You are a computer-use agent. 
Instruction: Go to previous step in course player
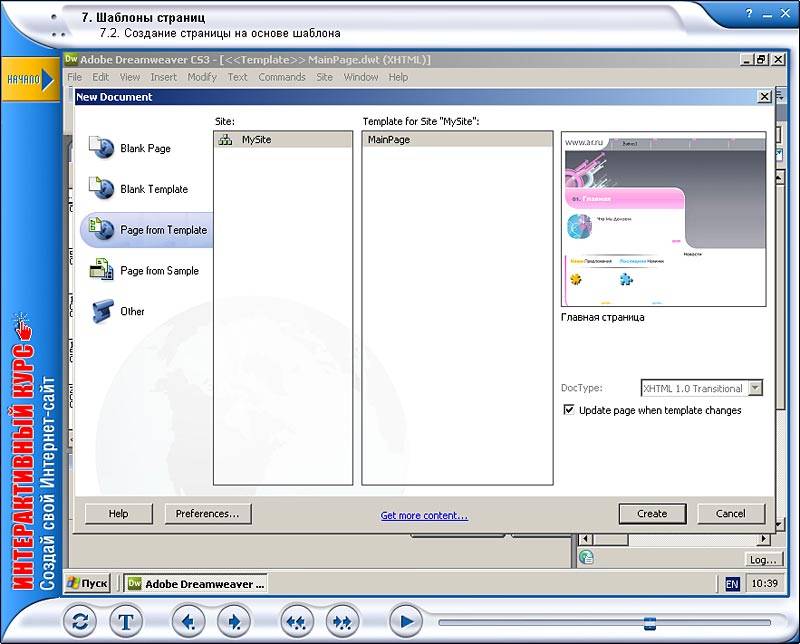(x=188, y=621)
